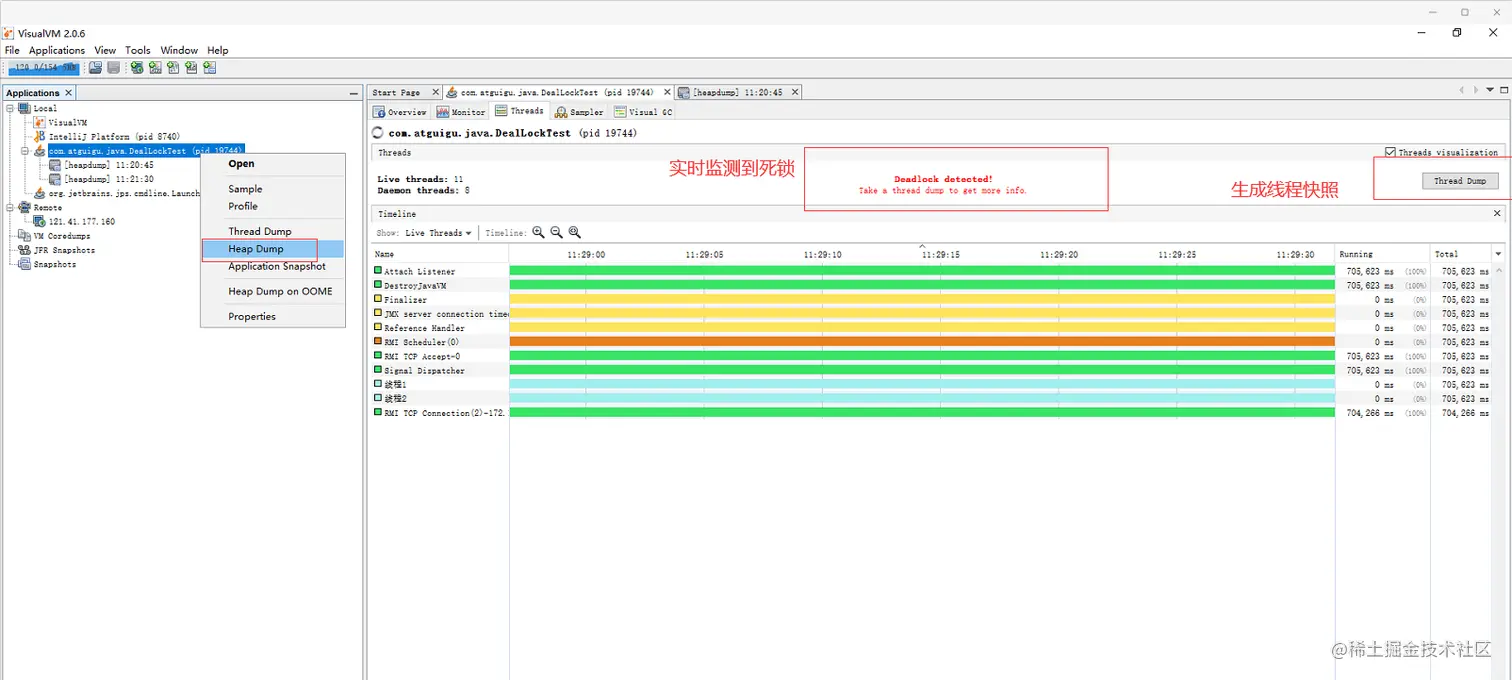Open the Window menu
Image resolution: width=1512 pixels, height=680 pixels.
click(x=179, y=50)
